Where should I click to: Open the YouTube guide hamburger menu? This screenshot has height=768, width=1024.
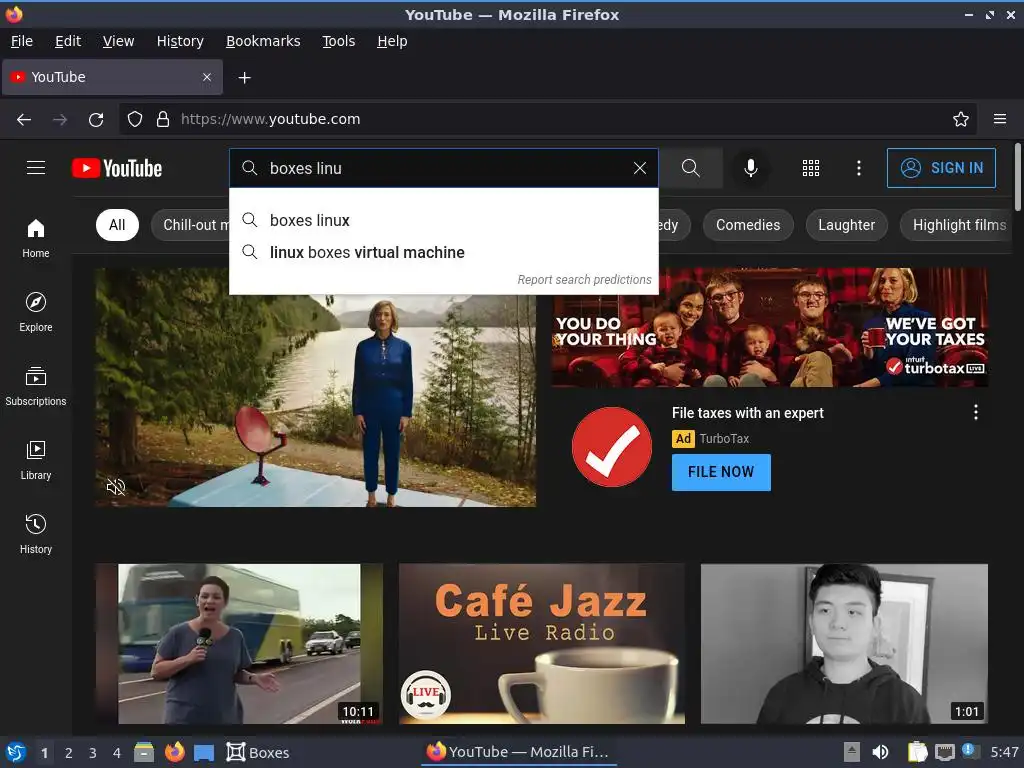(36, 168)
